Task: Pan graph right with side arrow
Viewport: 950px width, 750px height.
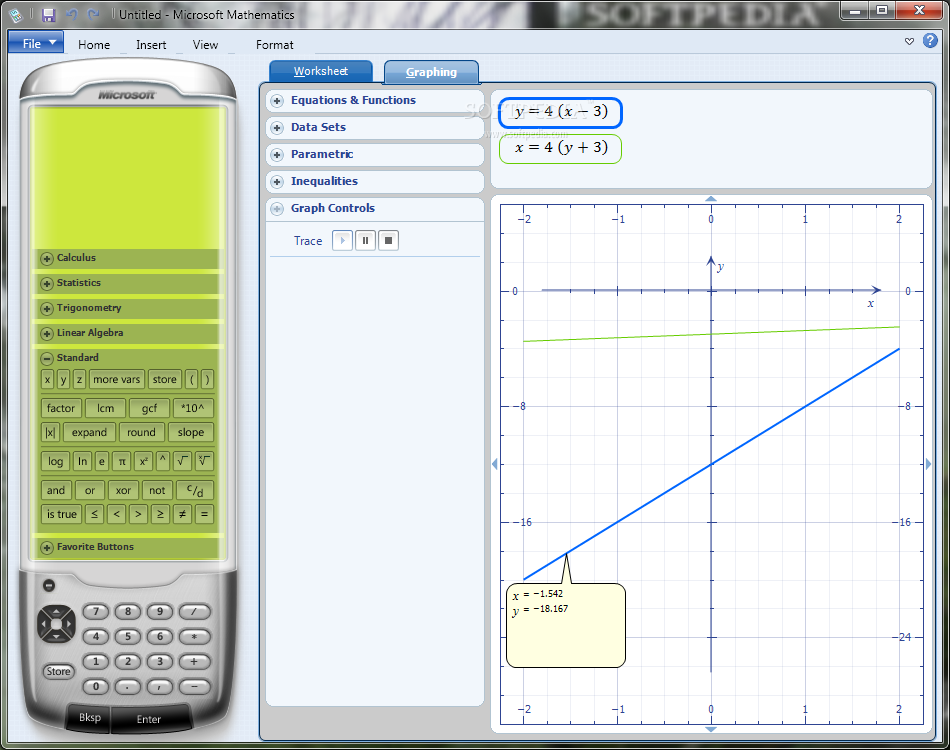Action: point(928,464)
